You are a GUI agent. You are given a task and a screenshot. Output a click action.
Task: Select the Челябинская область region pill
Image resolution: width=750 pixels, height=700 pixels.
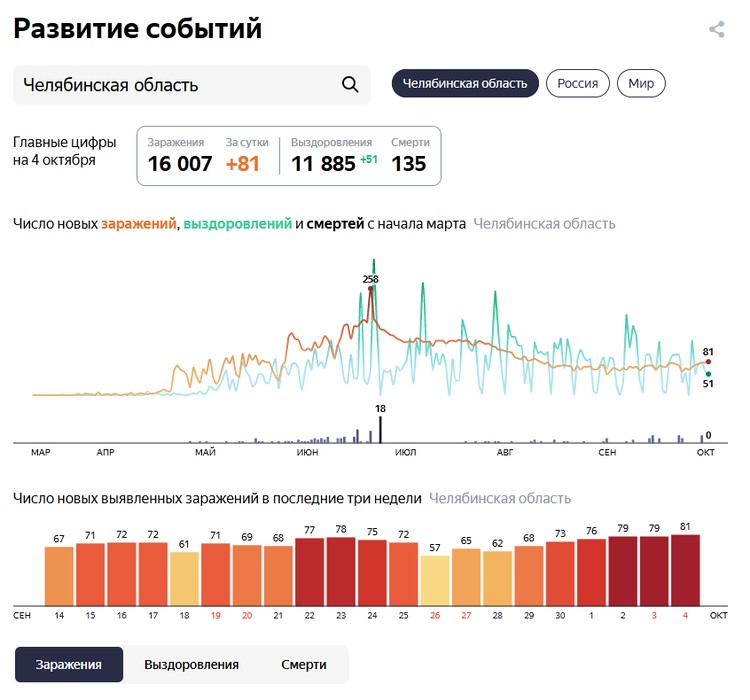coord(465,83)
